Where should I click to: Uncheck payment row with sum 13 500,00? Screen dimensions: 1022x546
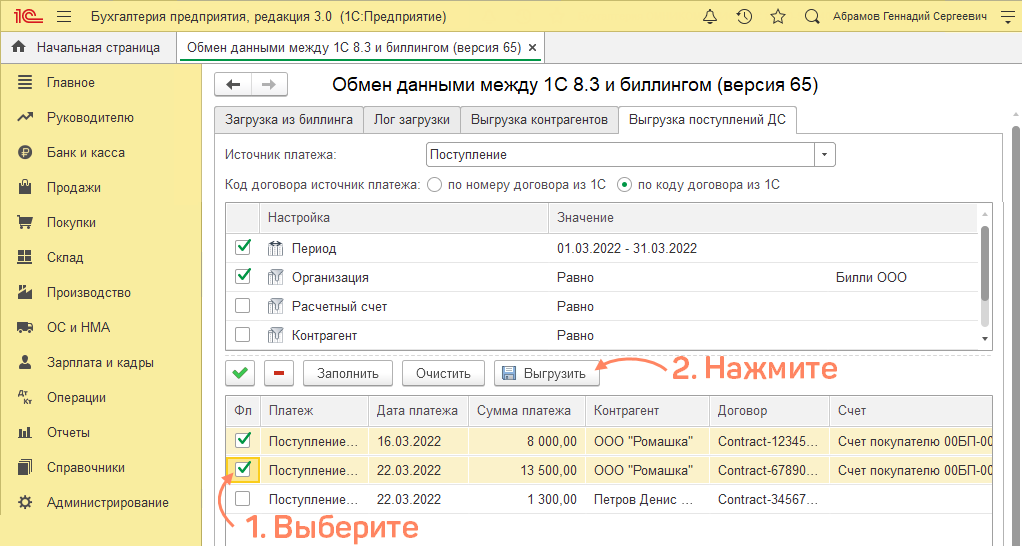pyautogui.click(x=242, y=469)
